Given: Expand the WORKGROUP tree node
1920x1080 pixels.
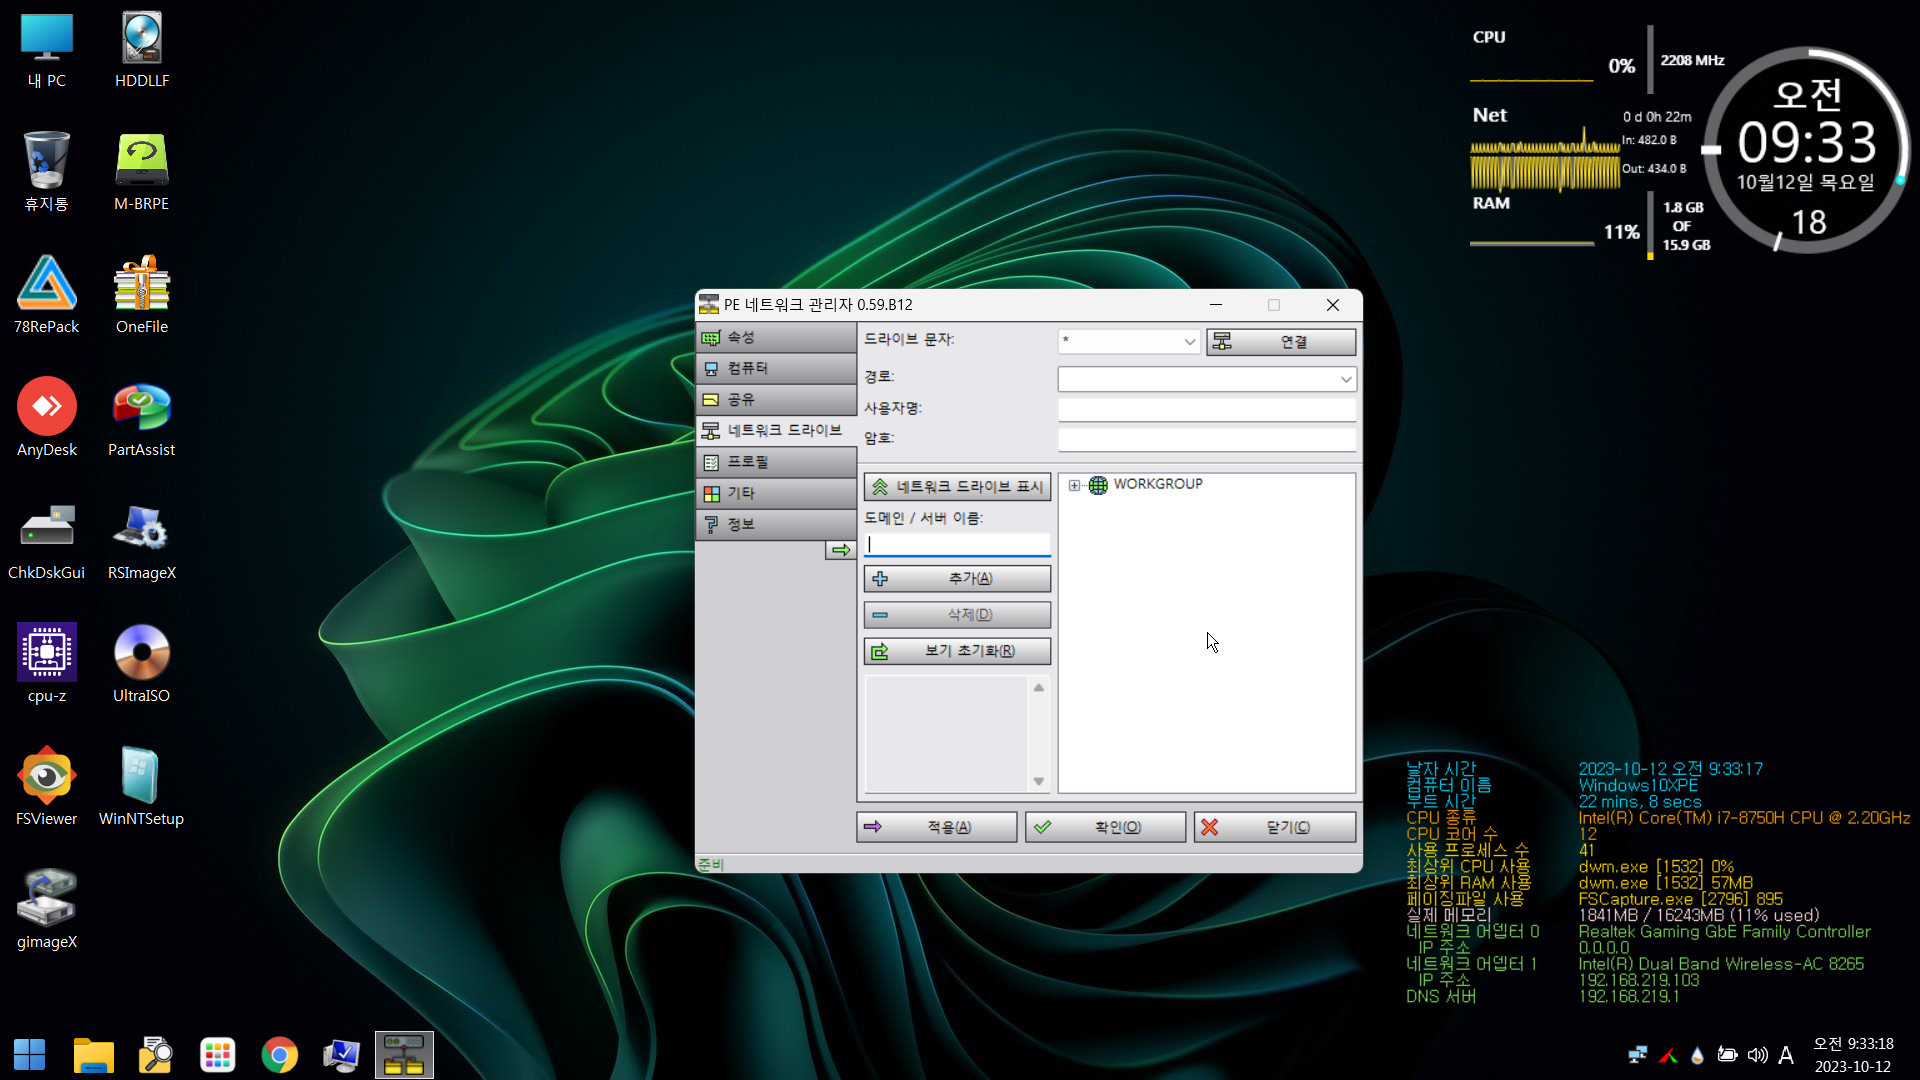Looking at the screenshot, I should (x=1074, y=485).
